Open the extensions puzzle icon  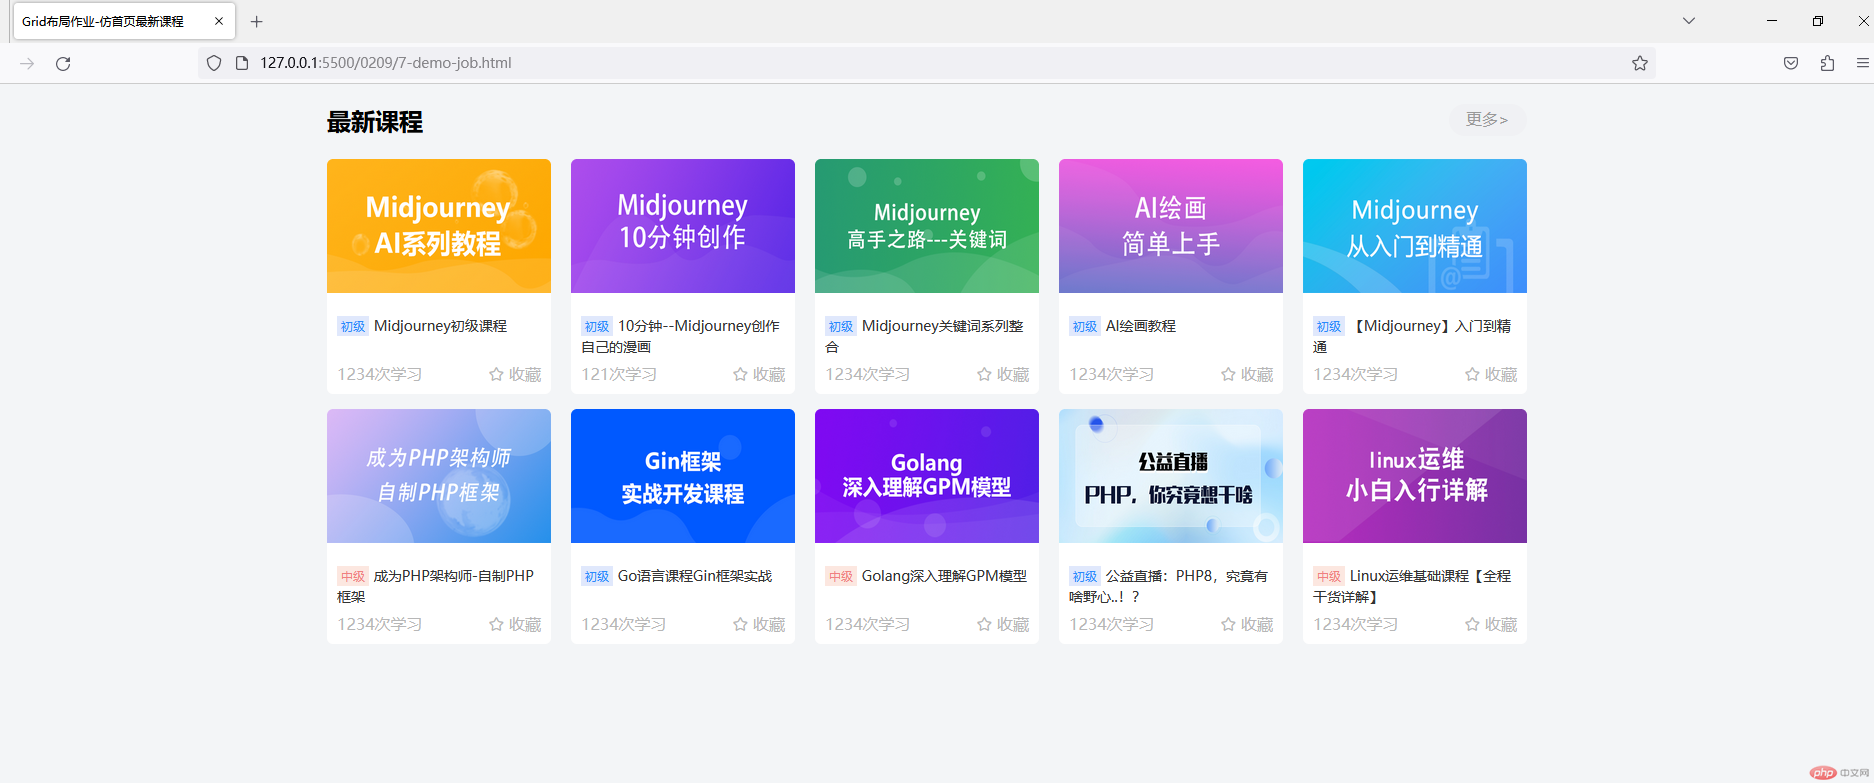click(x=1827, y=63)
